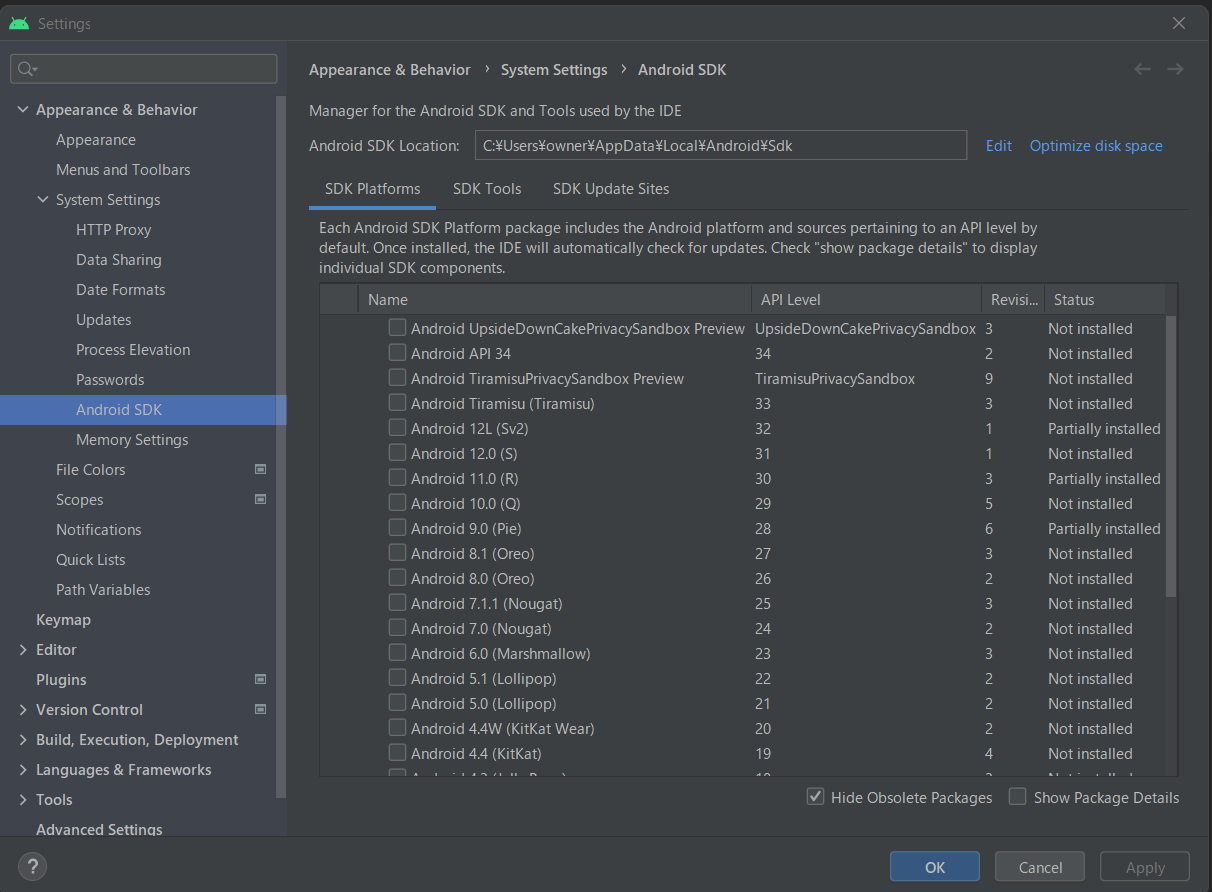Image resolution: width=1212 pixels, height=892 pixels.
Task: Click the Cancel button
Action: click(1040, 867)
